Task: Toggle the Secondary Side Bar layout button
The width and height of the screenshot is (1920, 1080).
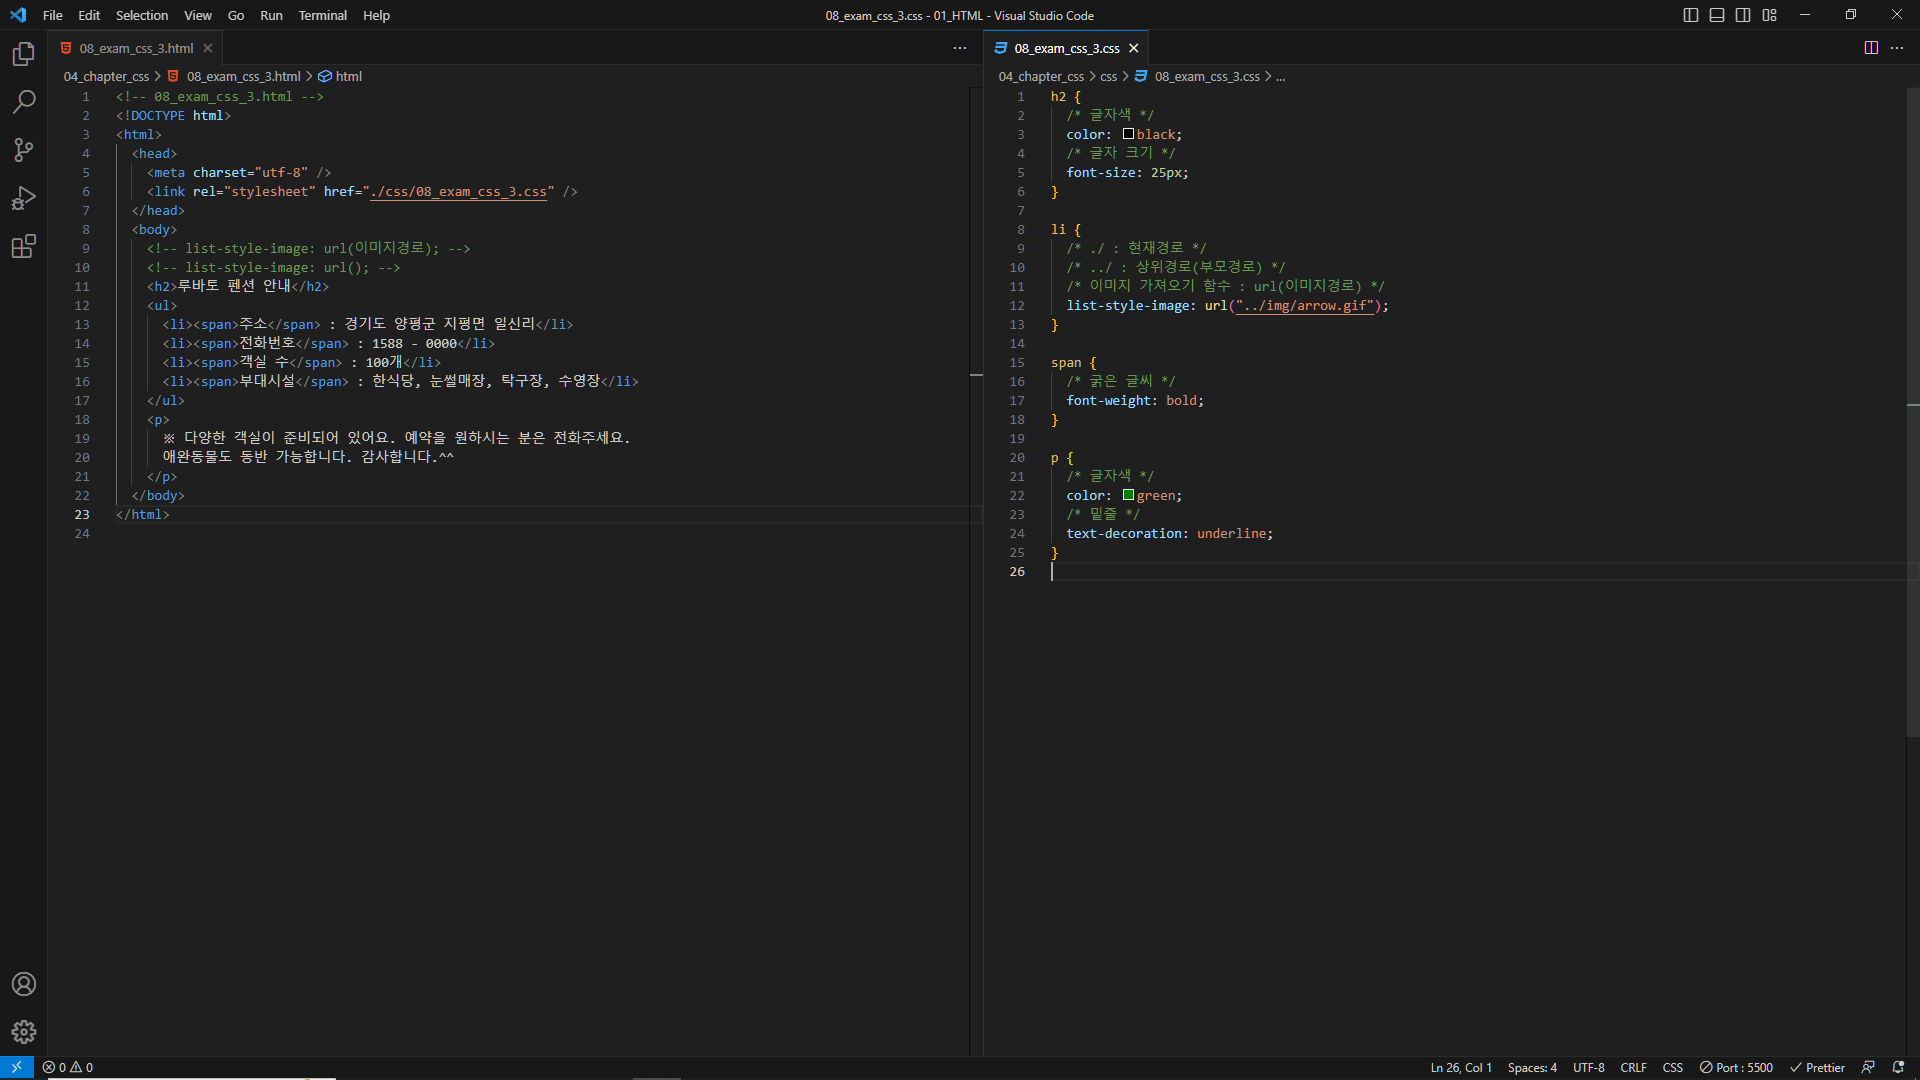Action: 1743,15
